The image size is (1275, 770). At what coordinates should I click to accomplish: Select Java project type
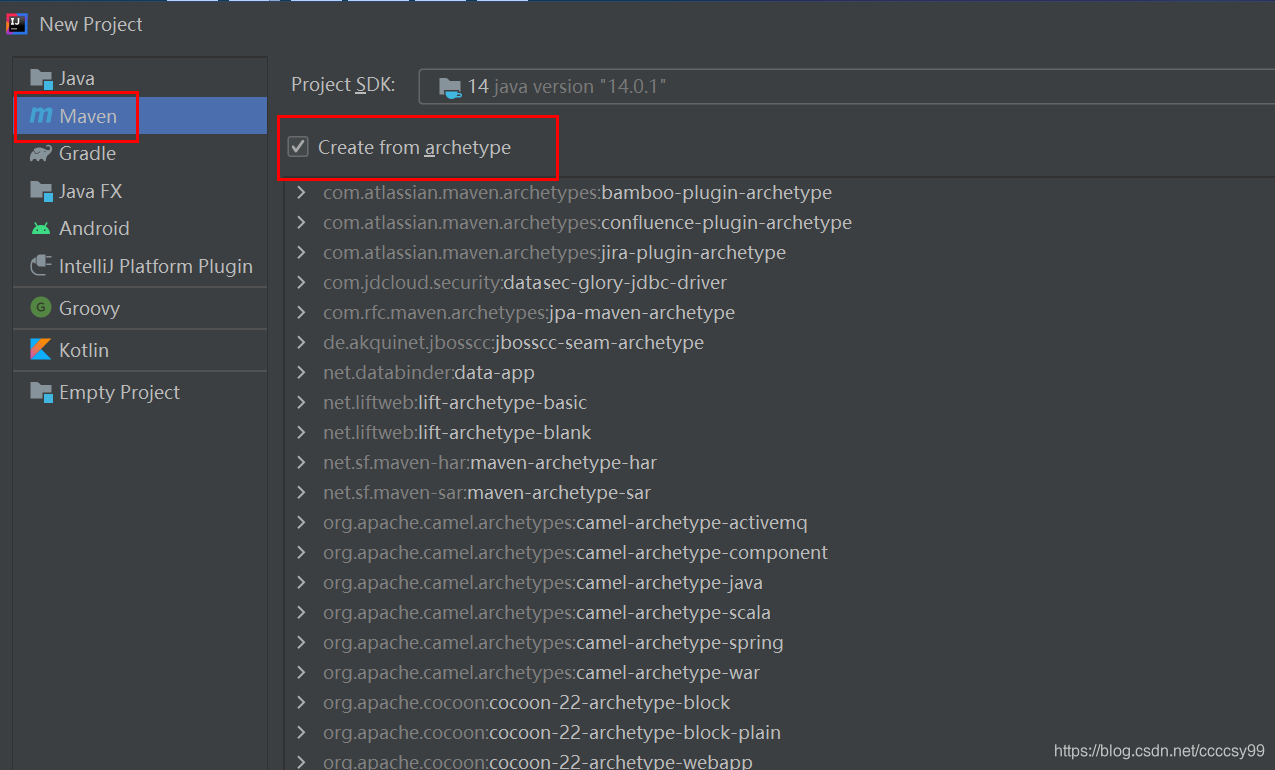tap(140, 78)
